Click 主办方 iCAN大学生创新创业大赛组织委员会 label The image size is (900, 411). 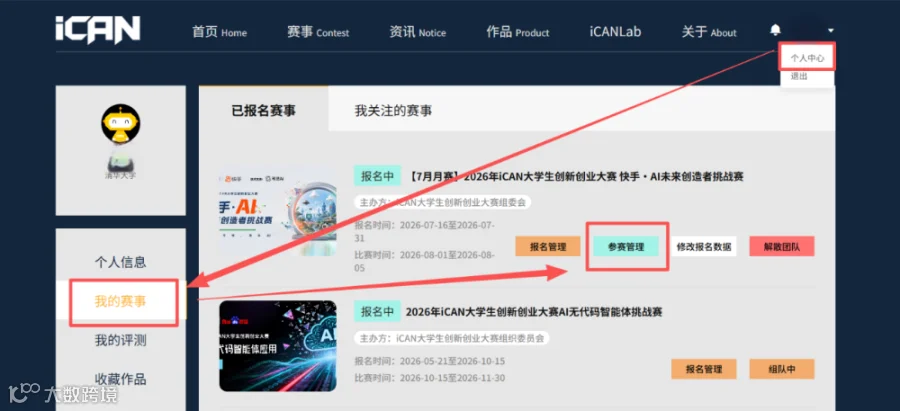tap(452, 338)
